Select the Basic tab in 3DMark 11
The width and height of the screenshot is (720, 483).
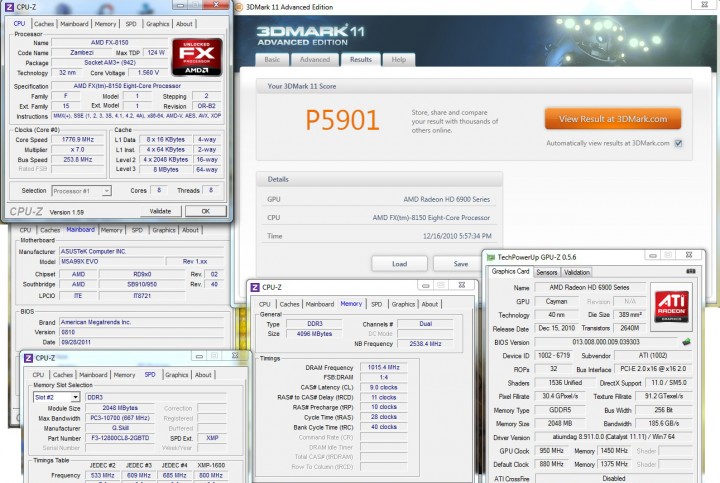click(272, 60)
